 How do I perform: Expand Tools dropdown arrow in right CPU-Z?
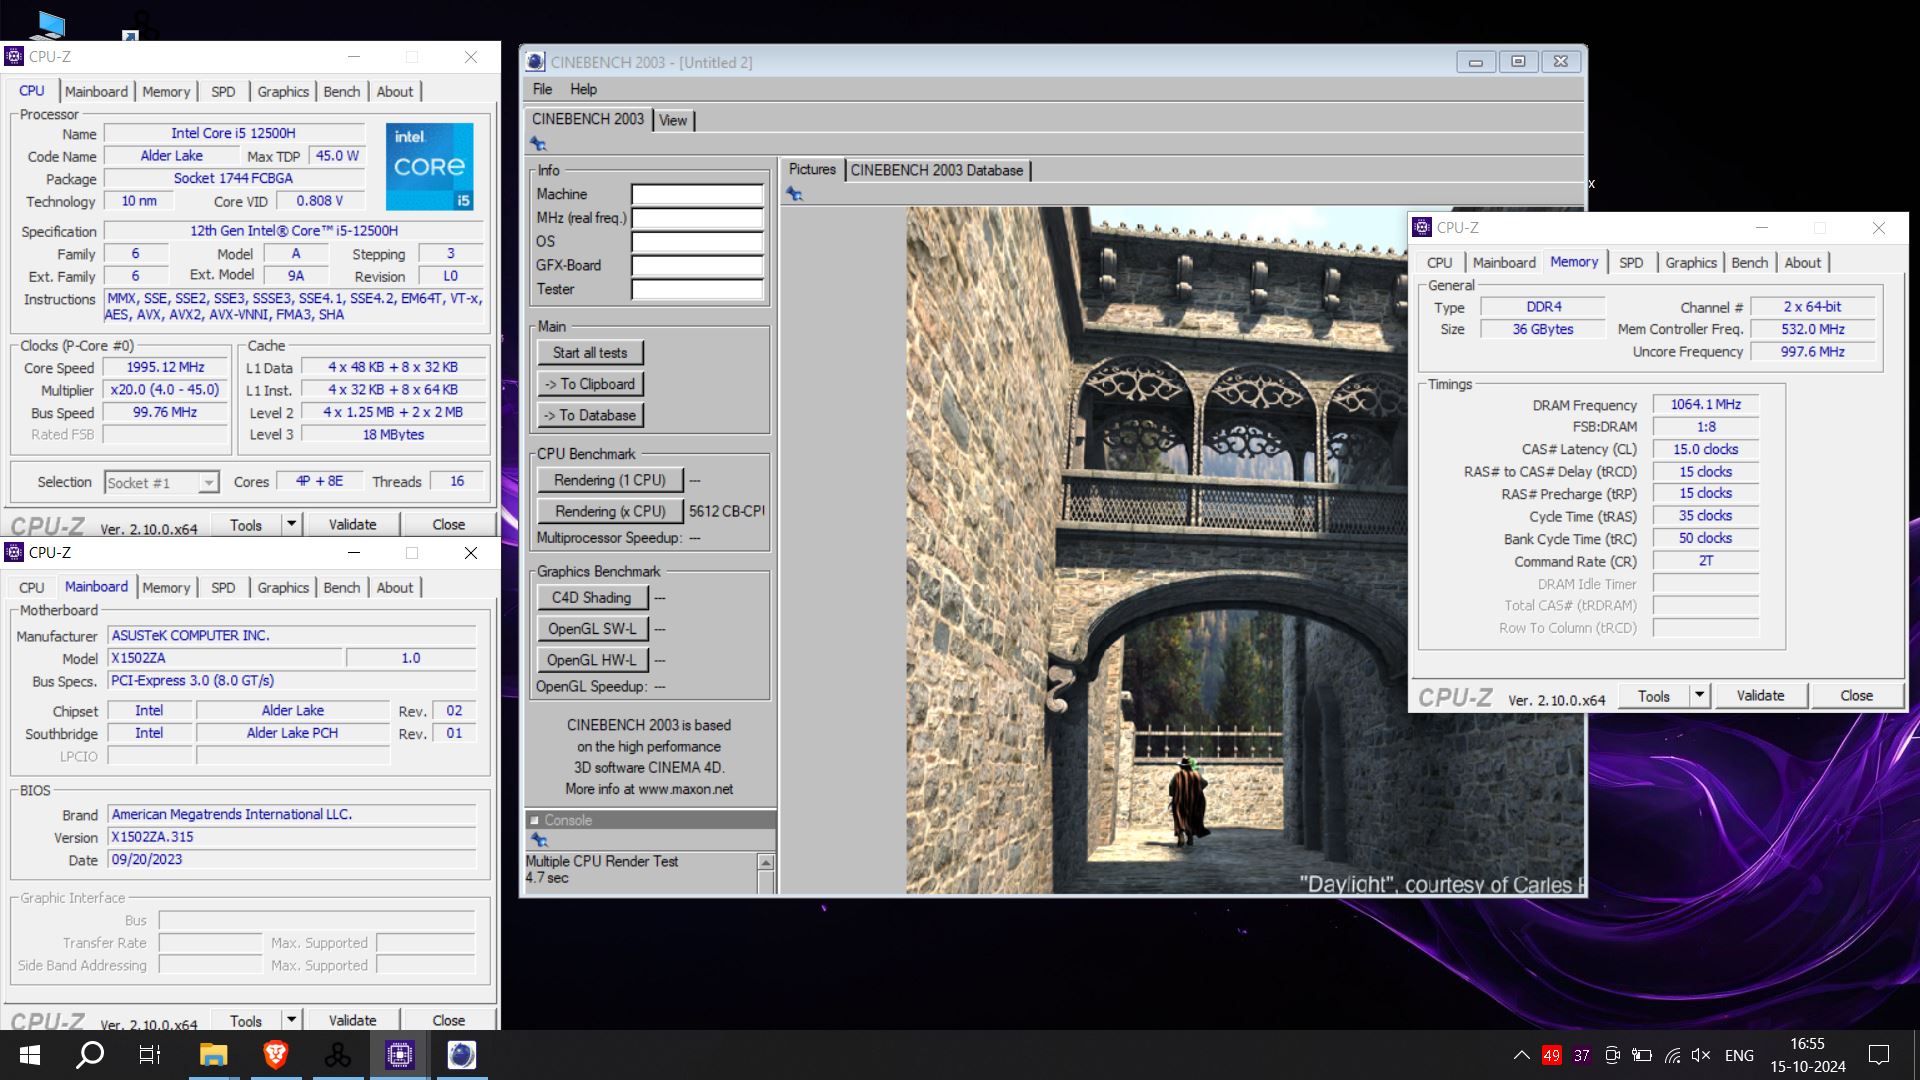point(1699,695)
